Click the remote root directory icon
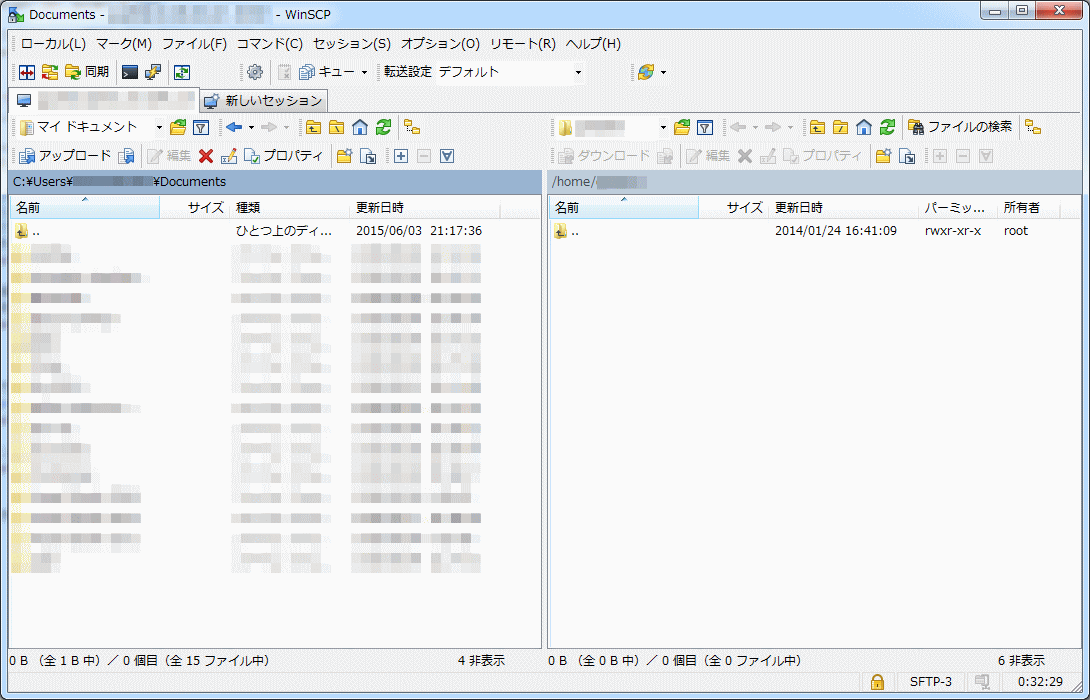 tap(840, 127)
